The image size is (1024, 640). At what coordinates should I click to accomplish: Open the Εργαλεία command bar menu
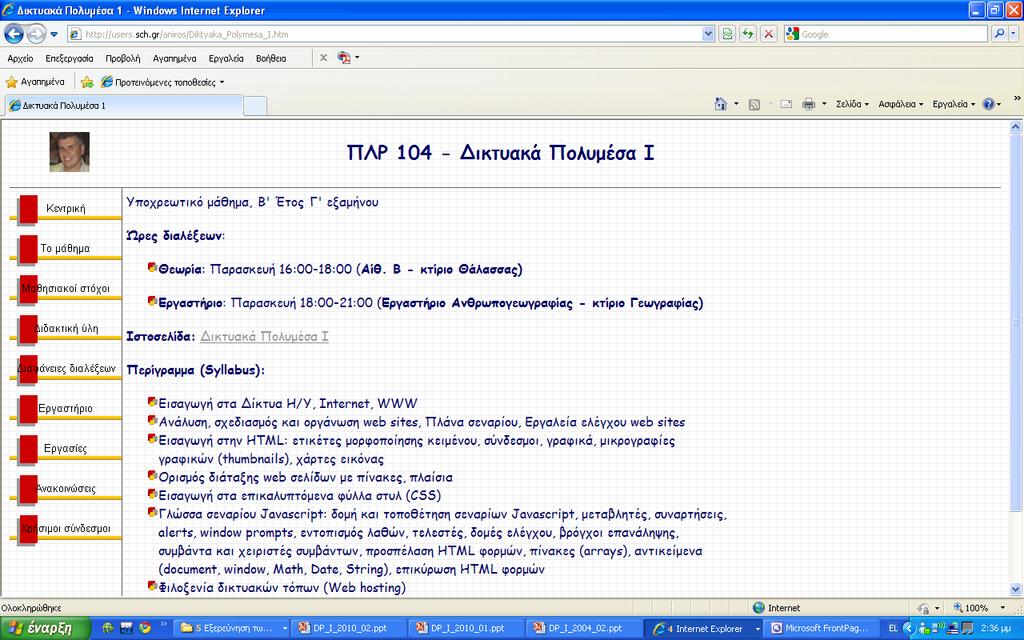click(953, 104)
